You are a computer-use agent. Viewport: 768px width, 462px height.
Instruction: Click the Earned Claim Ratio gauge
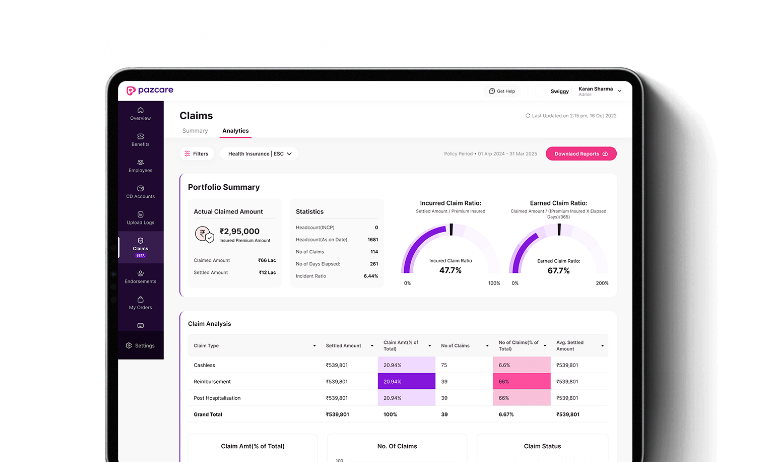pos(558,249)
